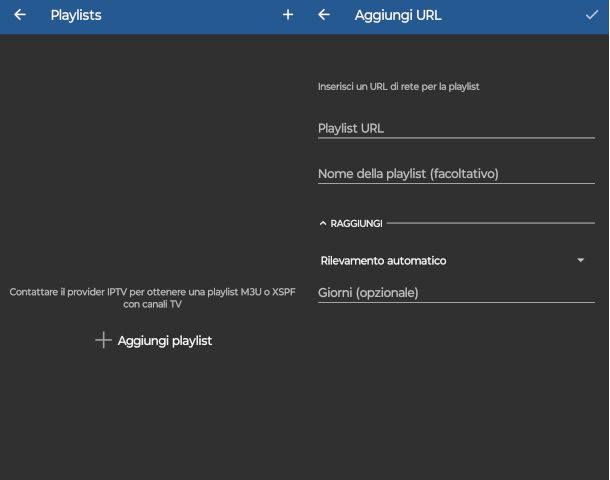This screenshot has width=610, height=480.
Task: Select the Rilevamento automatico combo box
Action: click(x=450, y=261)
